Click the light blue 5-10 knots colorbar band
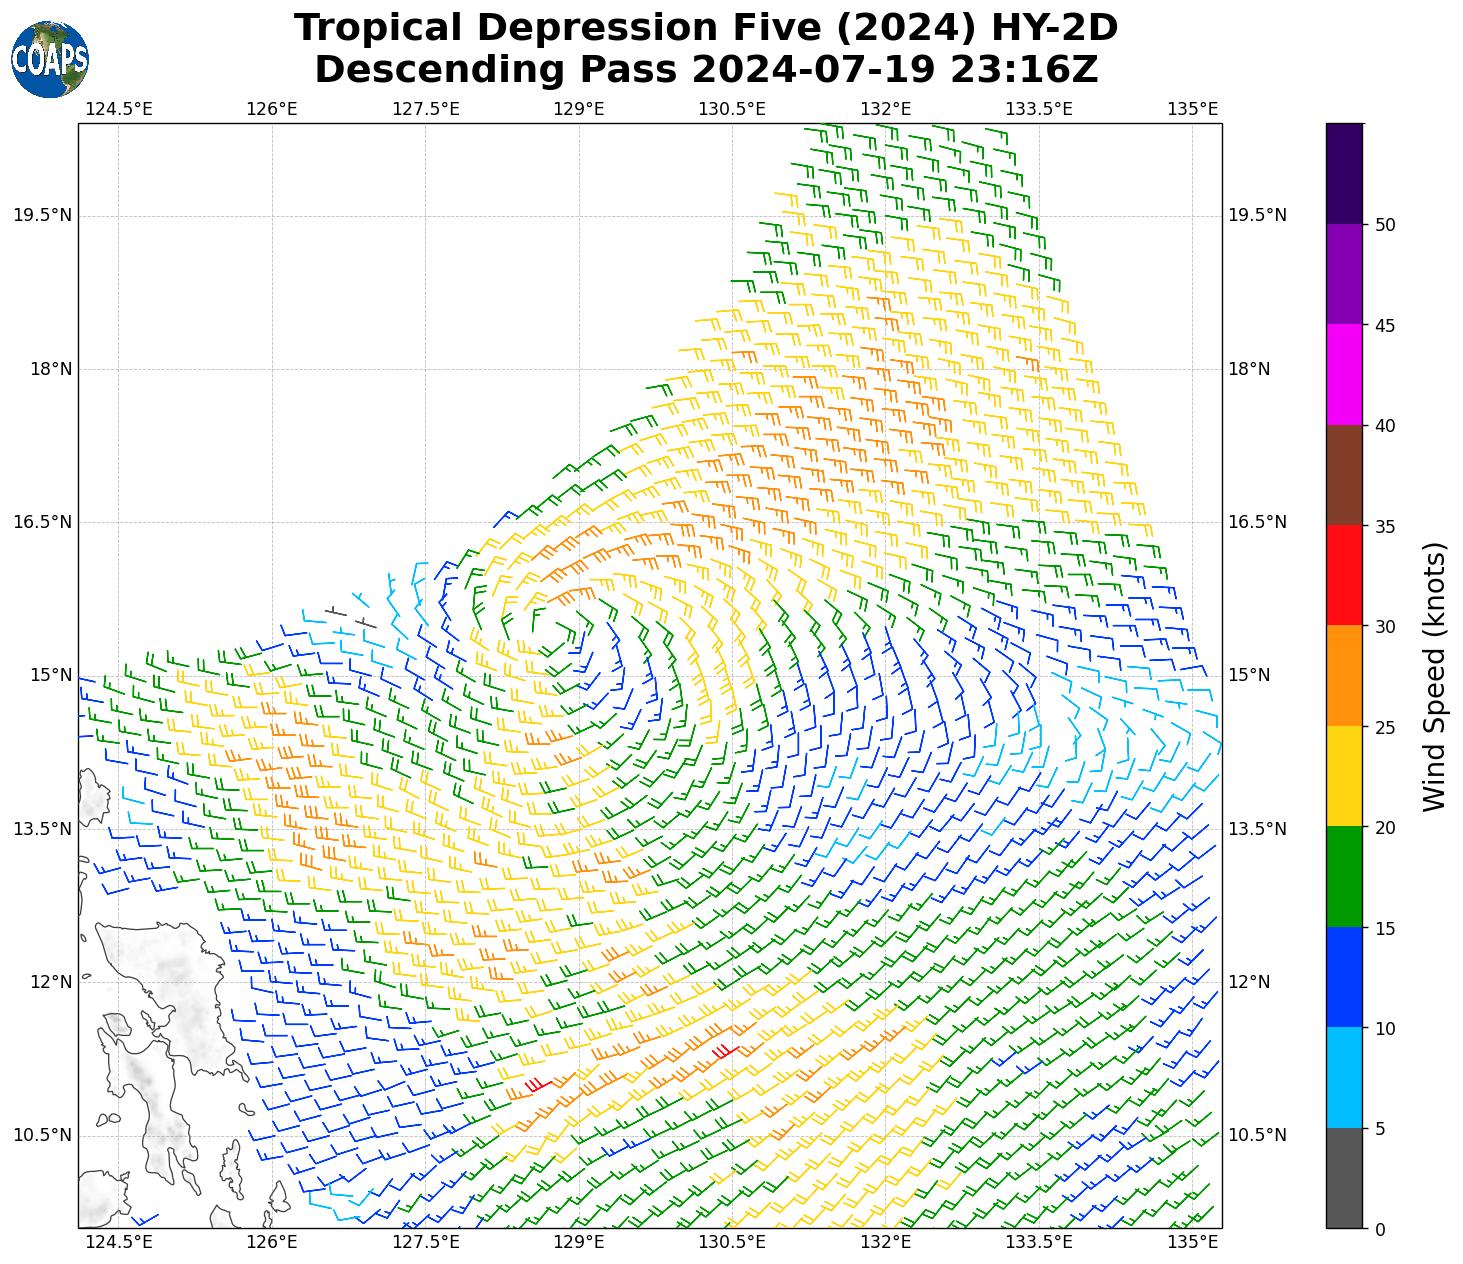The width and height of the screenshot is (1463, 1264). click(1344, 1078)
